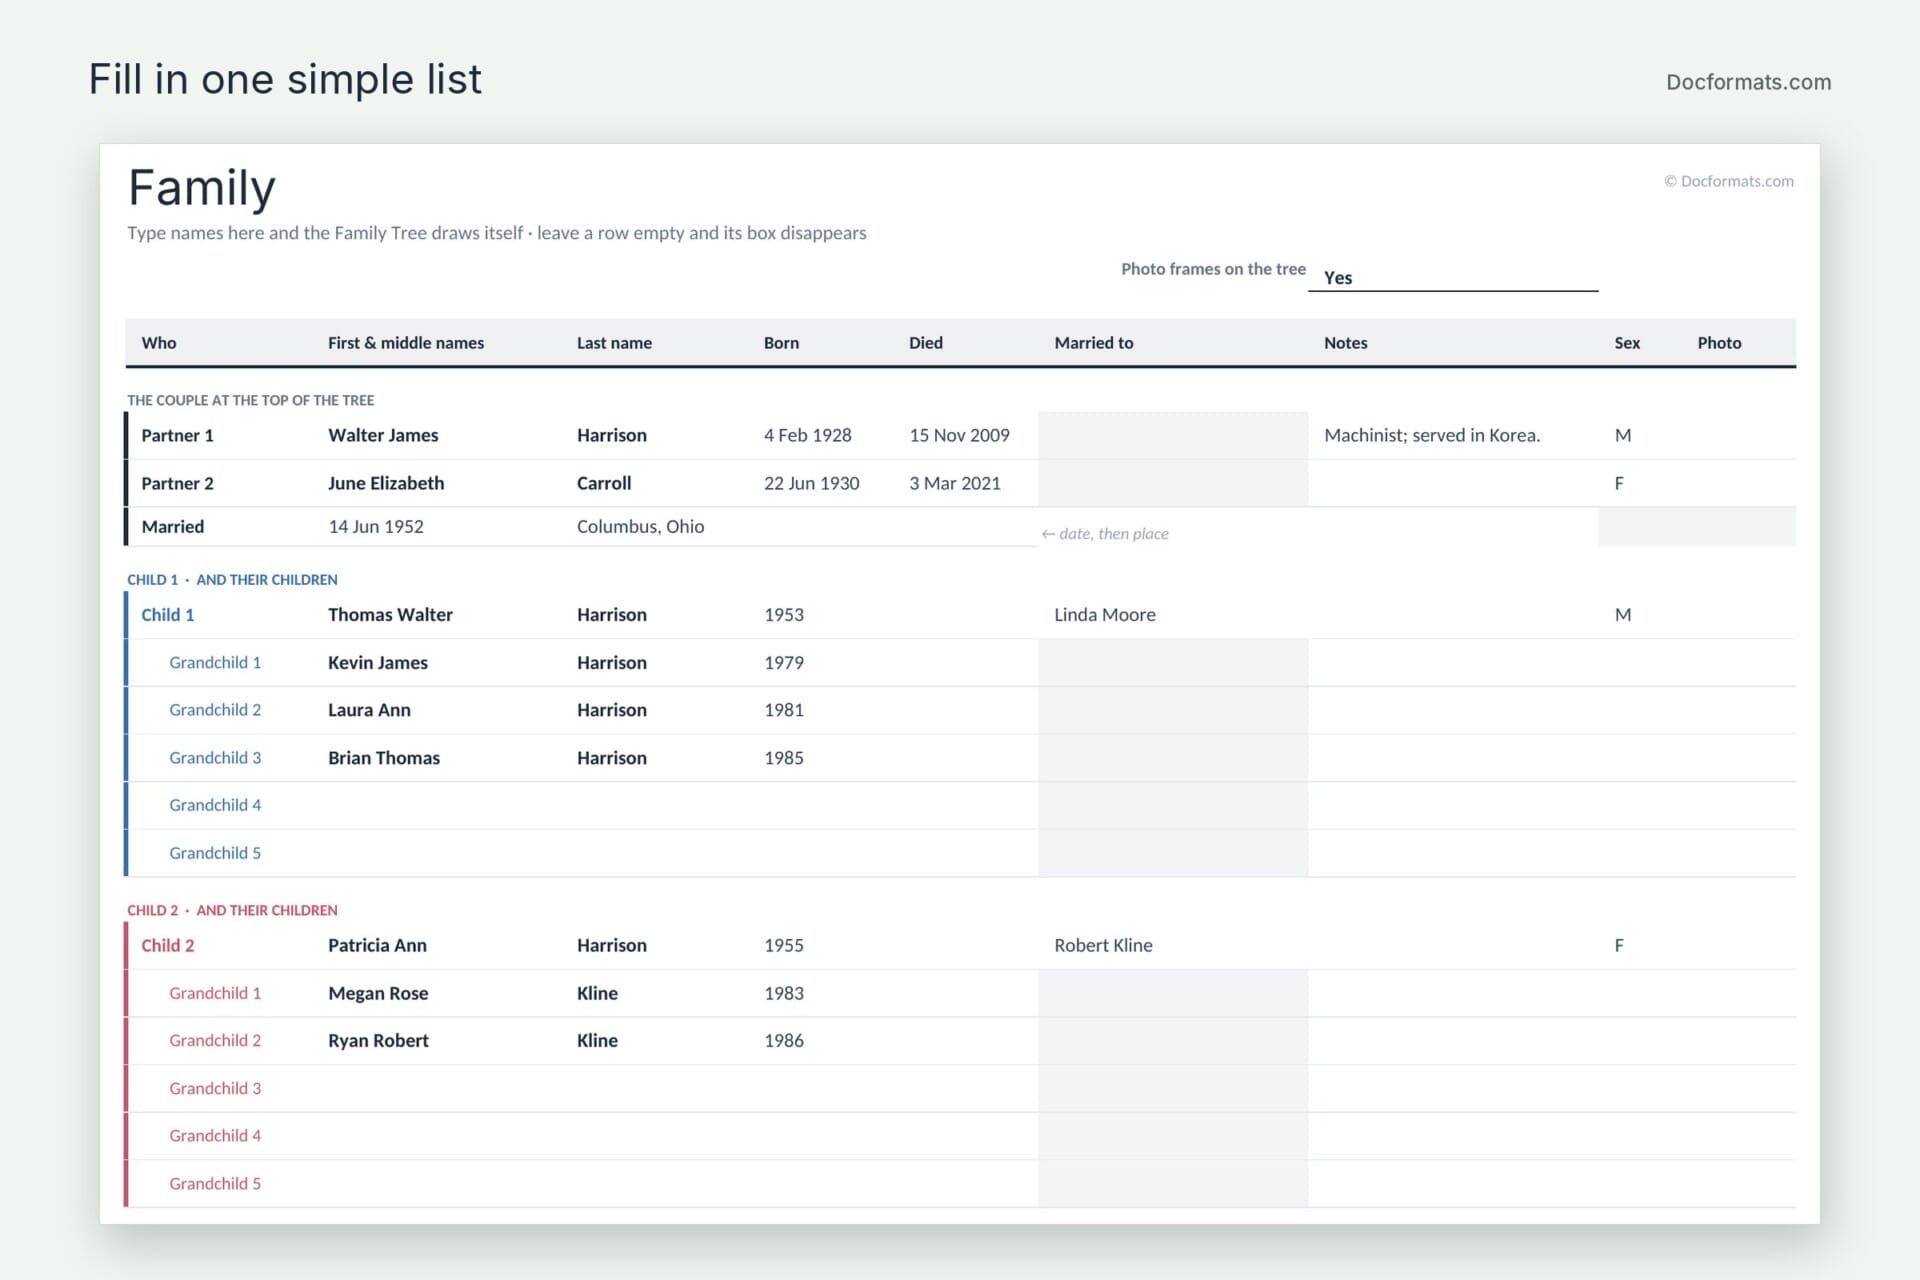Select the Who column header
The image size is (1920, 1280).
159,342
